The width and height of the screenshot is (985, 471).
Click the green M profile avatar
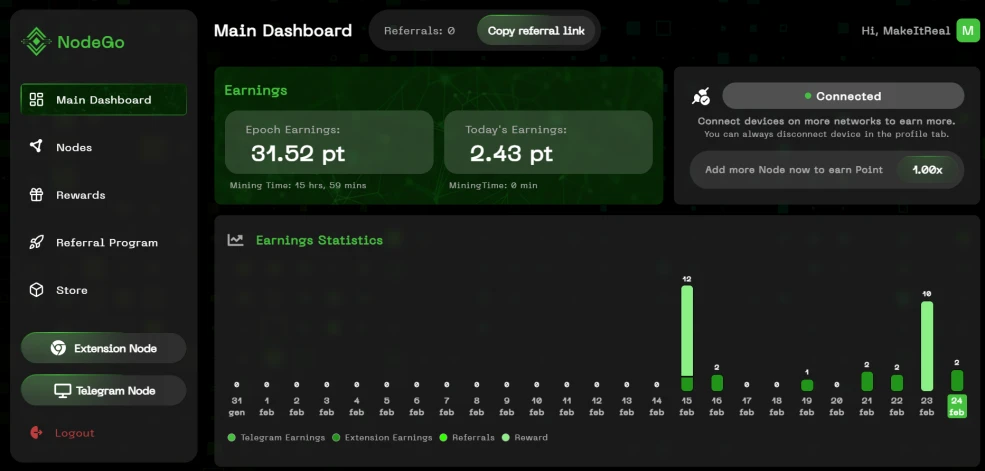click(968, 30)
